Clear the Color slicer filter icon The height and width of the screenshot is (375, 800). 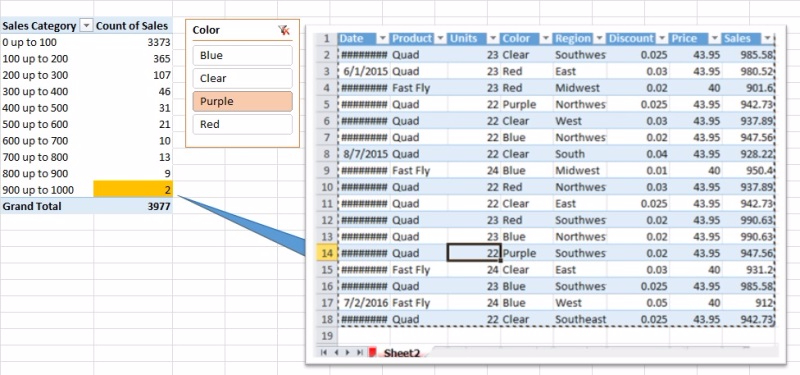point(284,30)
